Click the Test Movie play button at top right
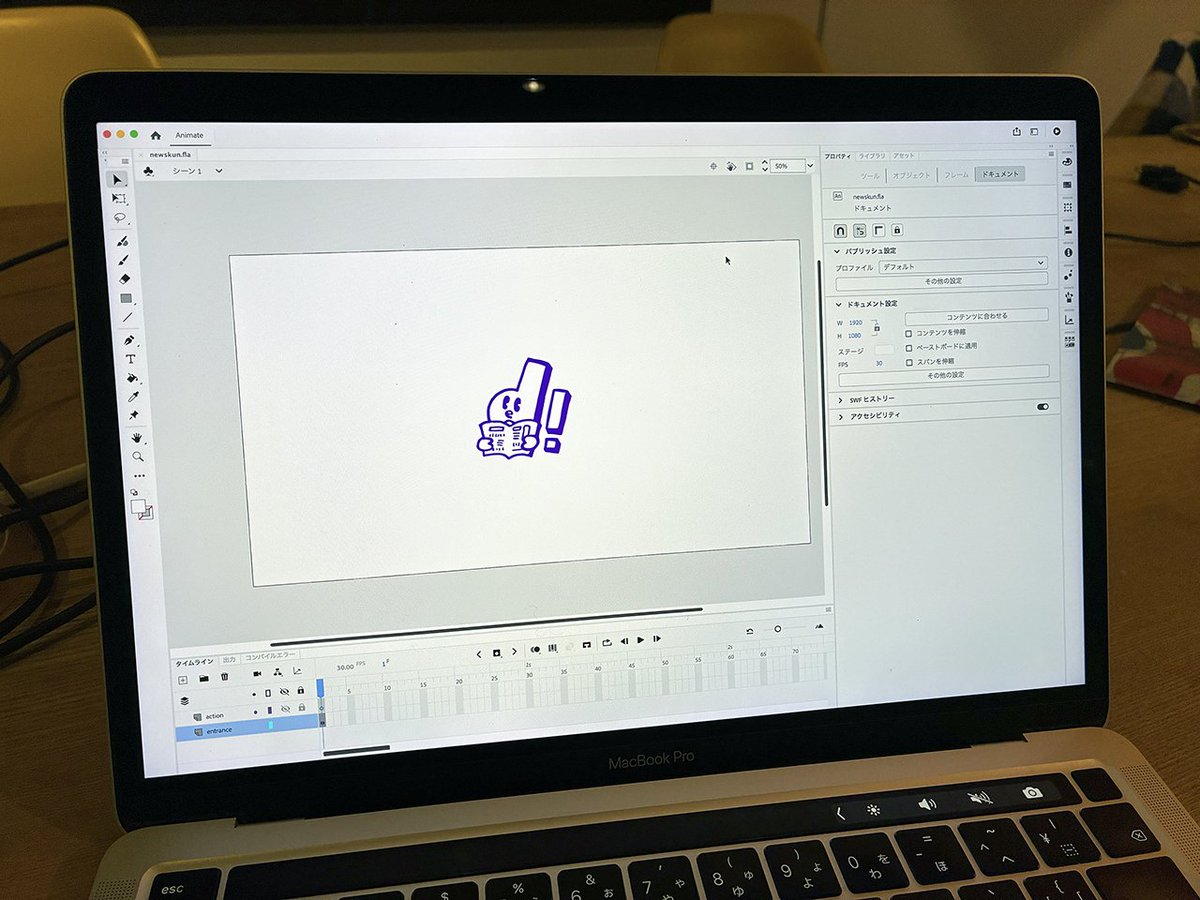1200x900 pixels. [1057, 131]
